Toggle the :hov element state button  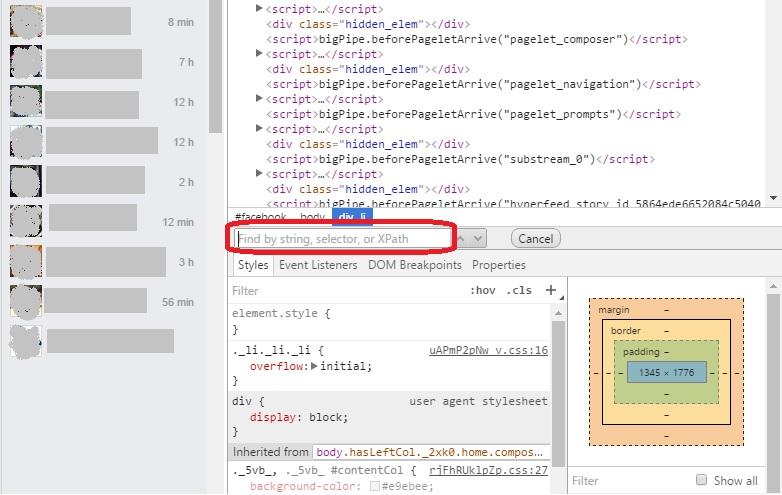coord(483,291)
